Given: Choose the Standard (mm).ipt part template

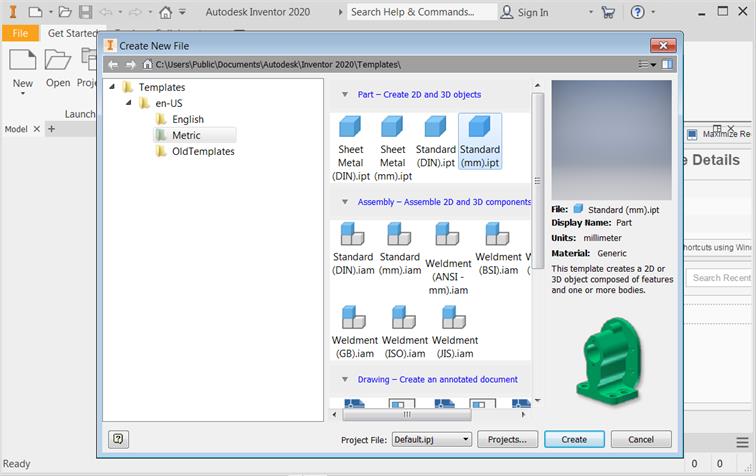Looking at the screenshot, I should point(480,141).
